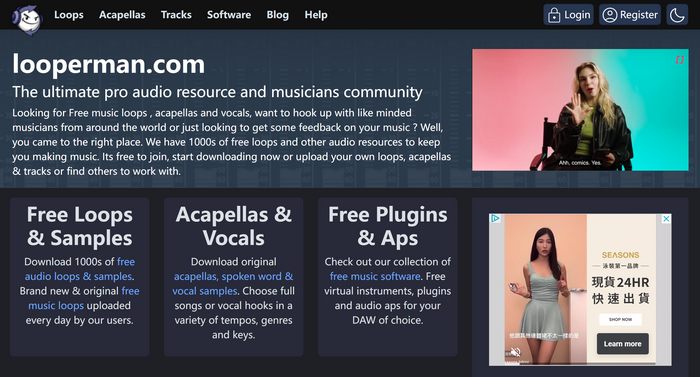700x377 pixels.
Task: Open the Acapellas menu
Action: (x=122, y=15)
